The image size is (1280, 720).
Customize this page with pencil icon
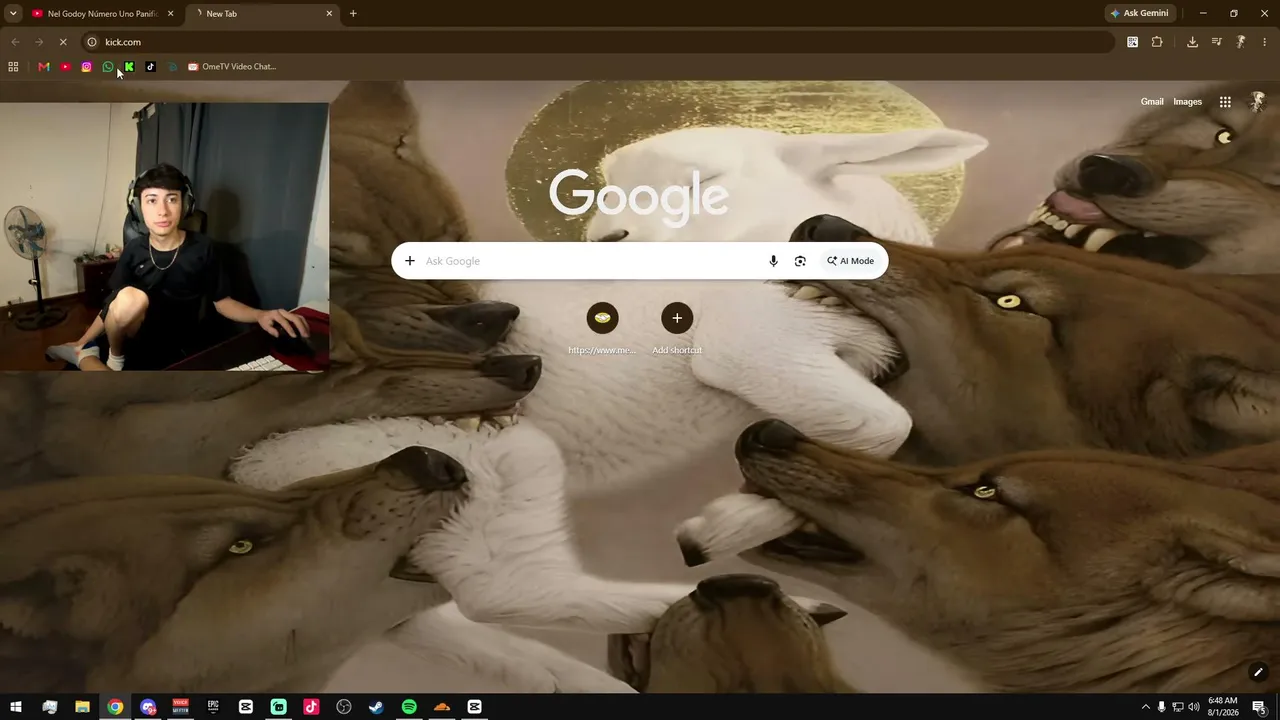[1258, 672]
